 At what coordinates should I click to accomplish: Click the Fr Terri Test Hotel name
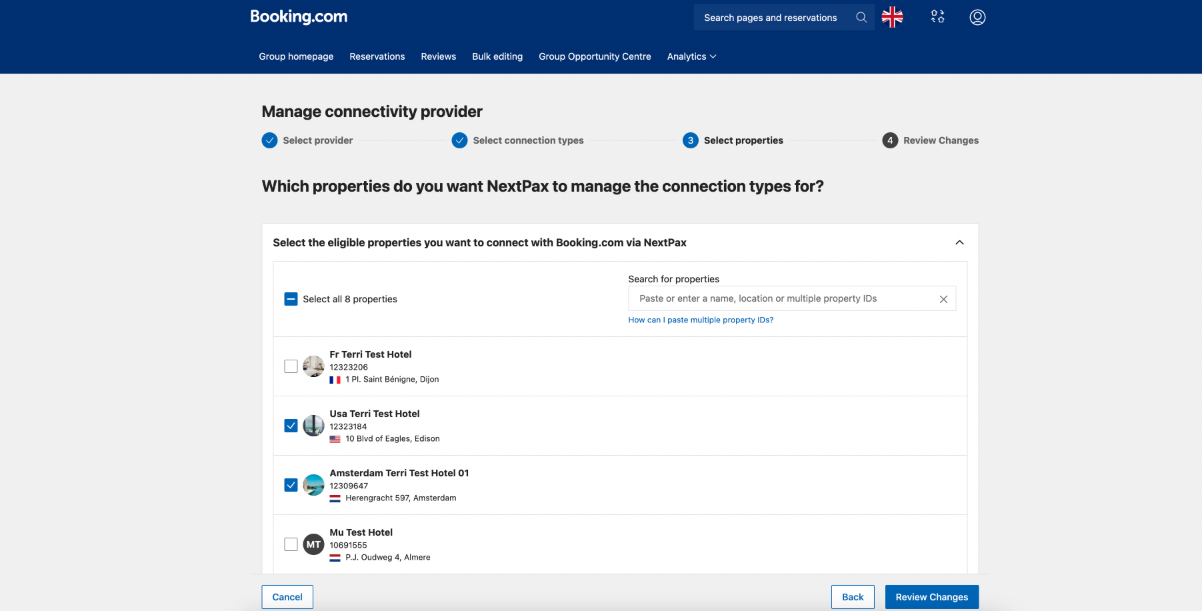click(371, 355)
